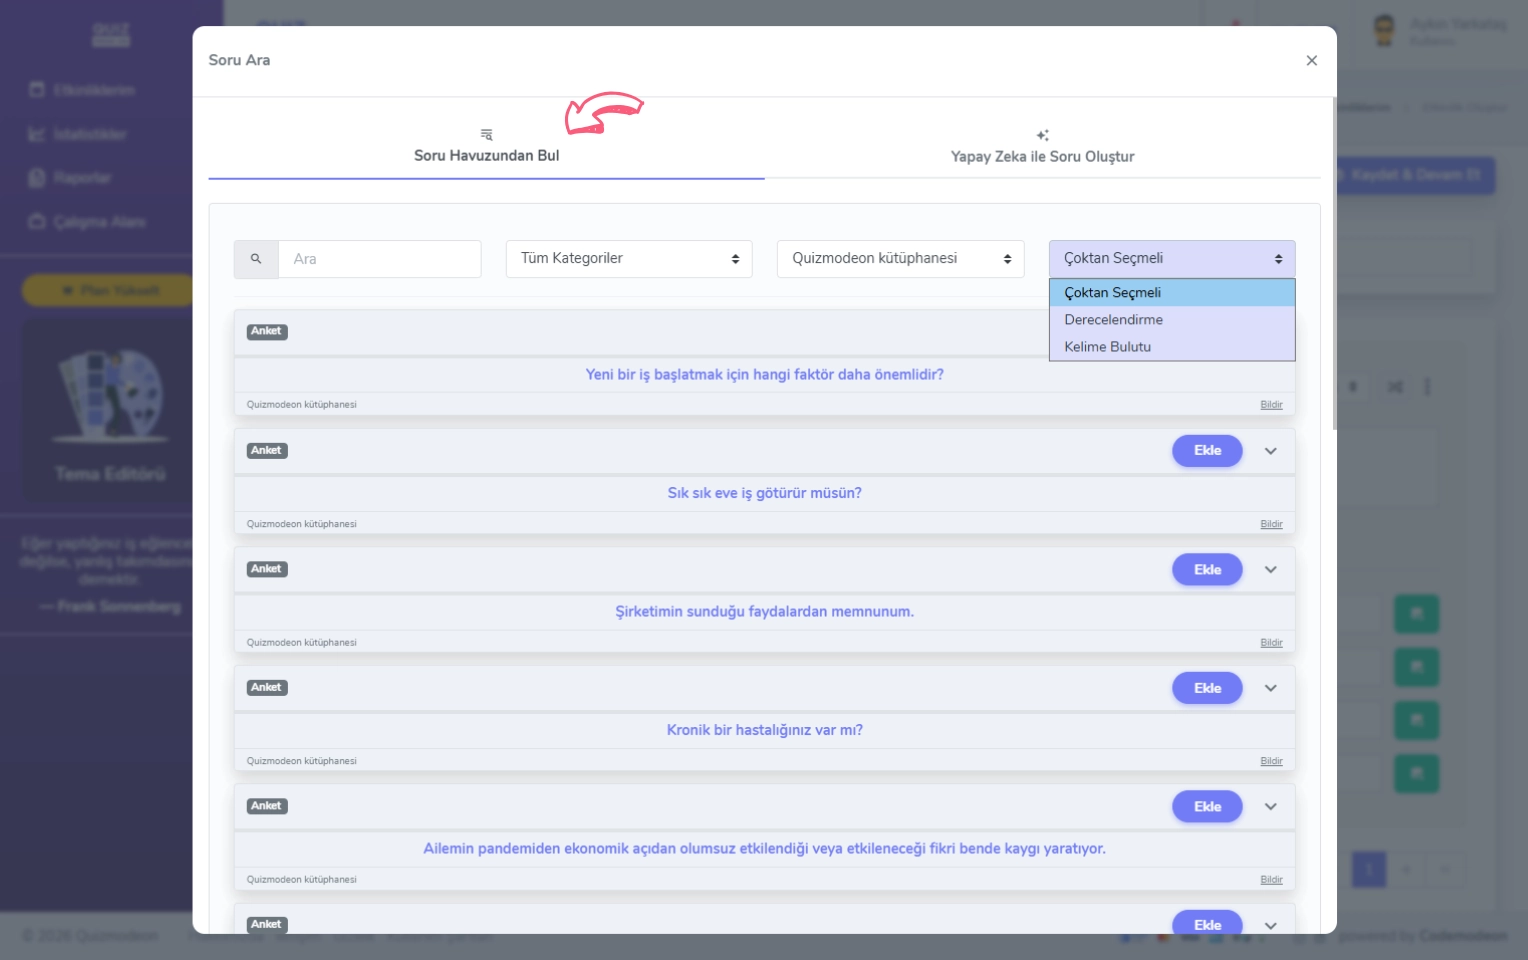Add the 'Şirketimin sunduğu faydalardan memnunum' question
The height and width of the screenshot is (960, 1528).
click(1207, 570)
